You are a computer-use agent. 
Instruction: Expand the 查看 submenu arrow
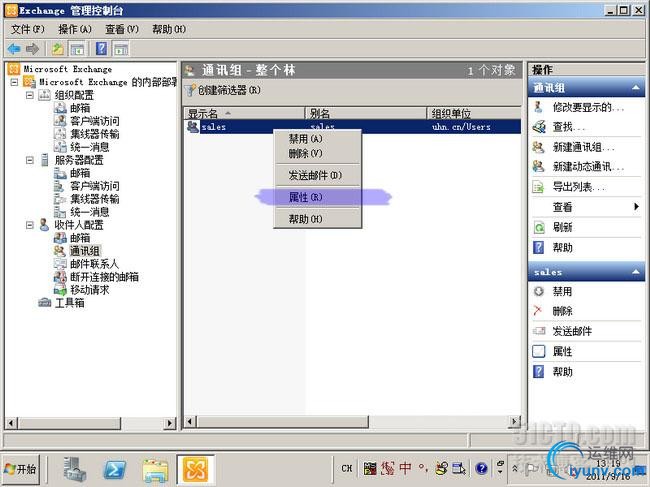point(636,206)
